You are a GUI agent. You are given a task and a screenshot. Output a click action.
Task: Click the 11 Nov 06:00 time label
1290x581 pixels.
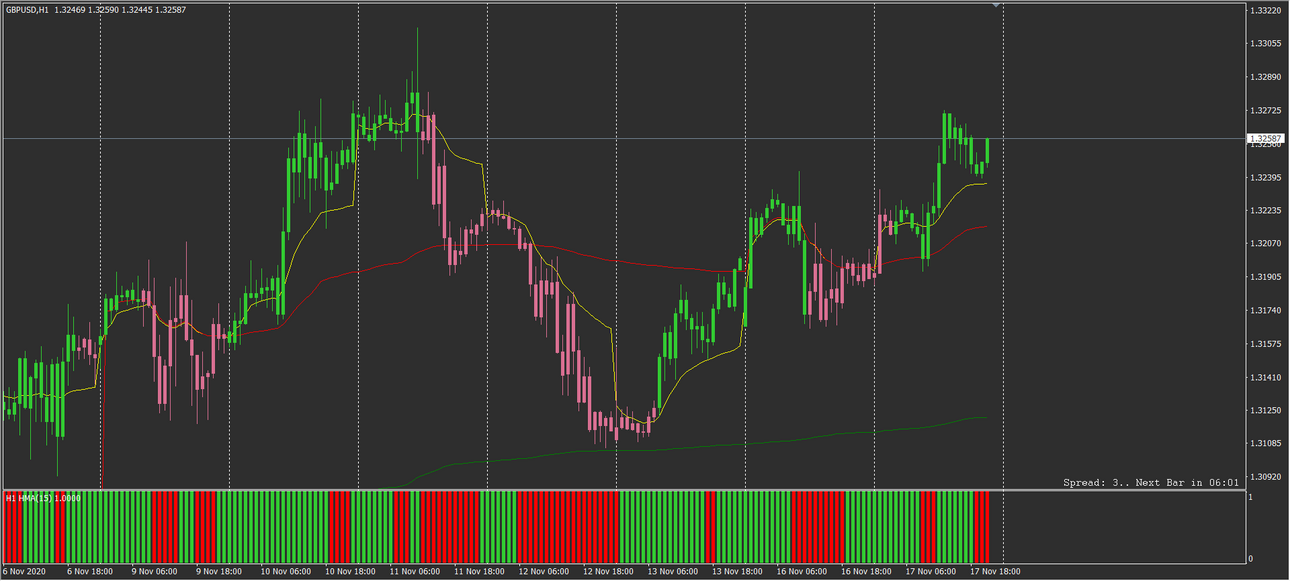tap(414, 572)
